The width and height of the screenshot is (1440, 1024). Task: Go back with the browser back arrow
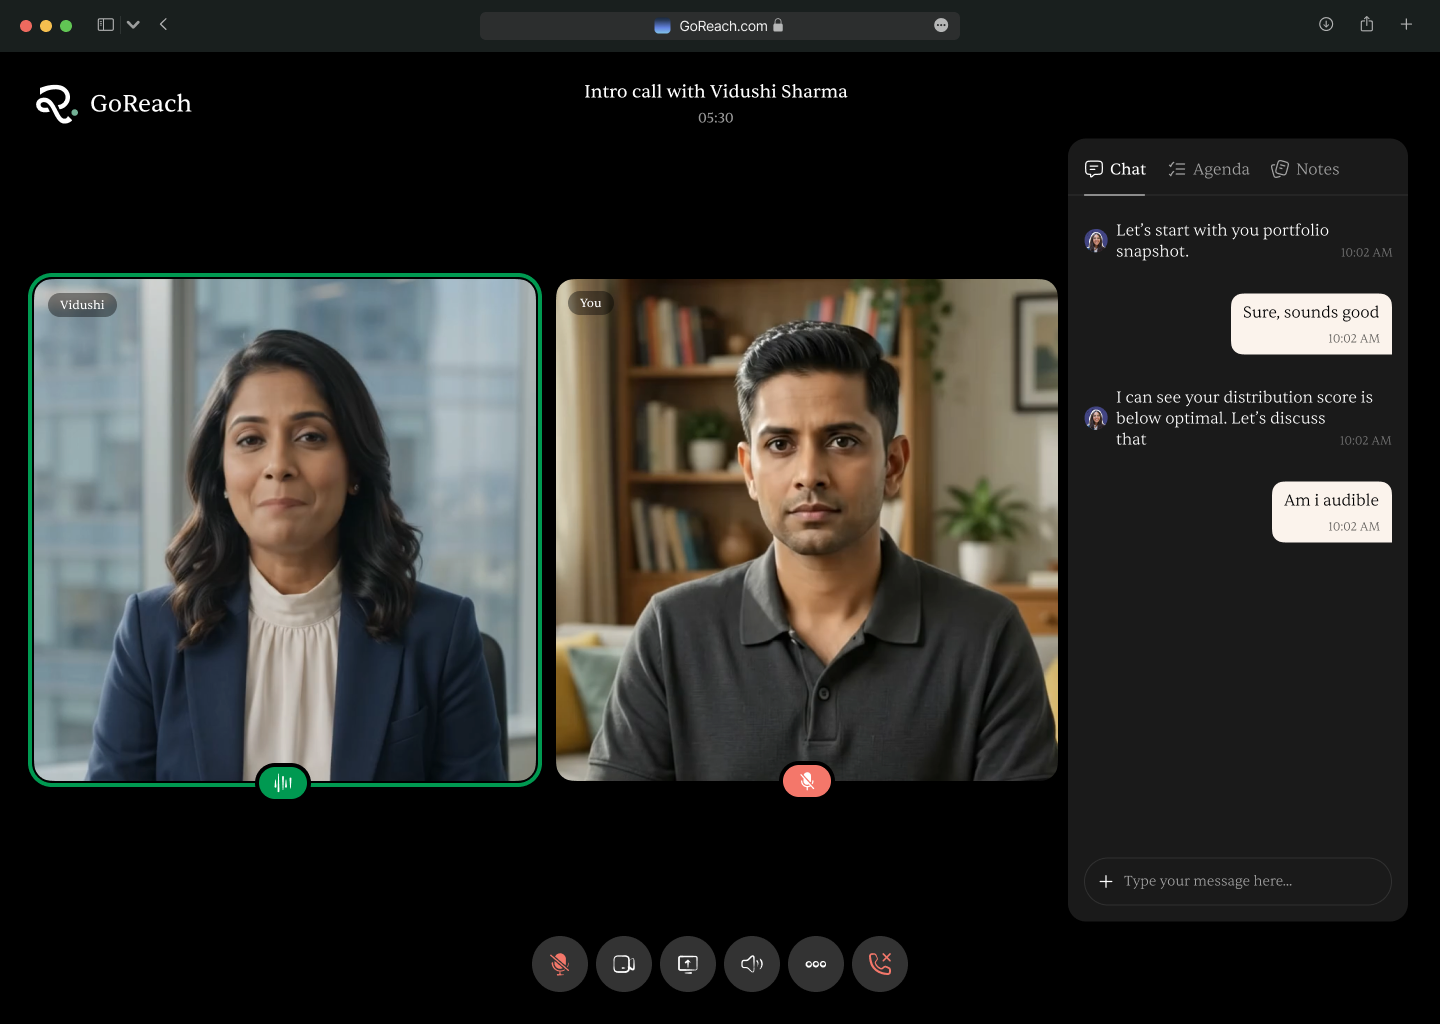[163, 25]
